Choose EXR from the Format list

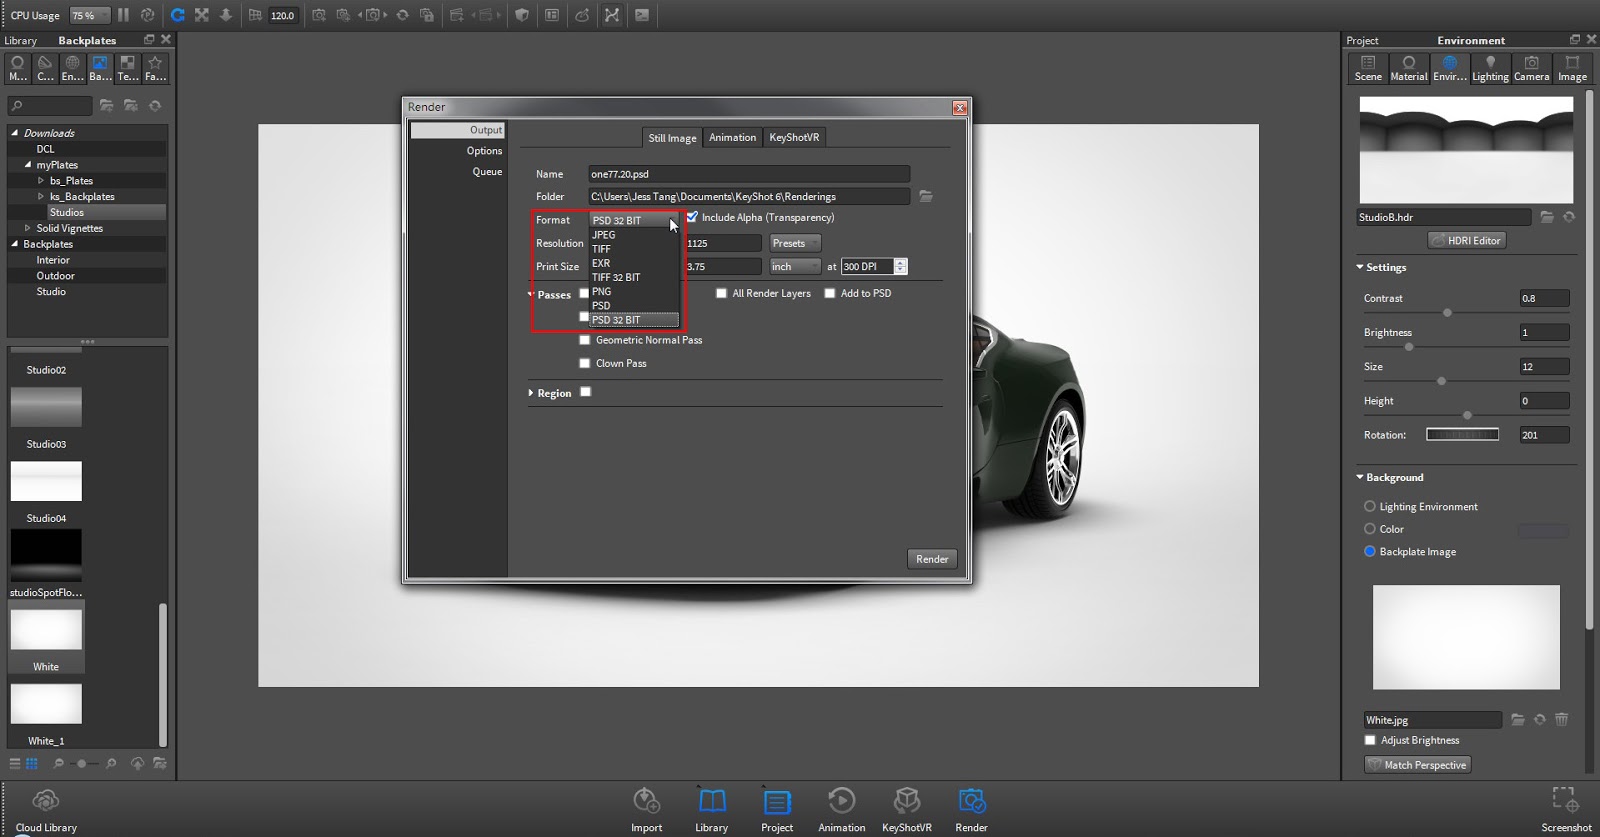[x=634, y=263]
